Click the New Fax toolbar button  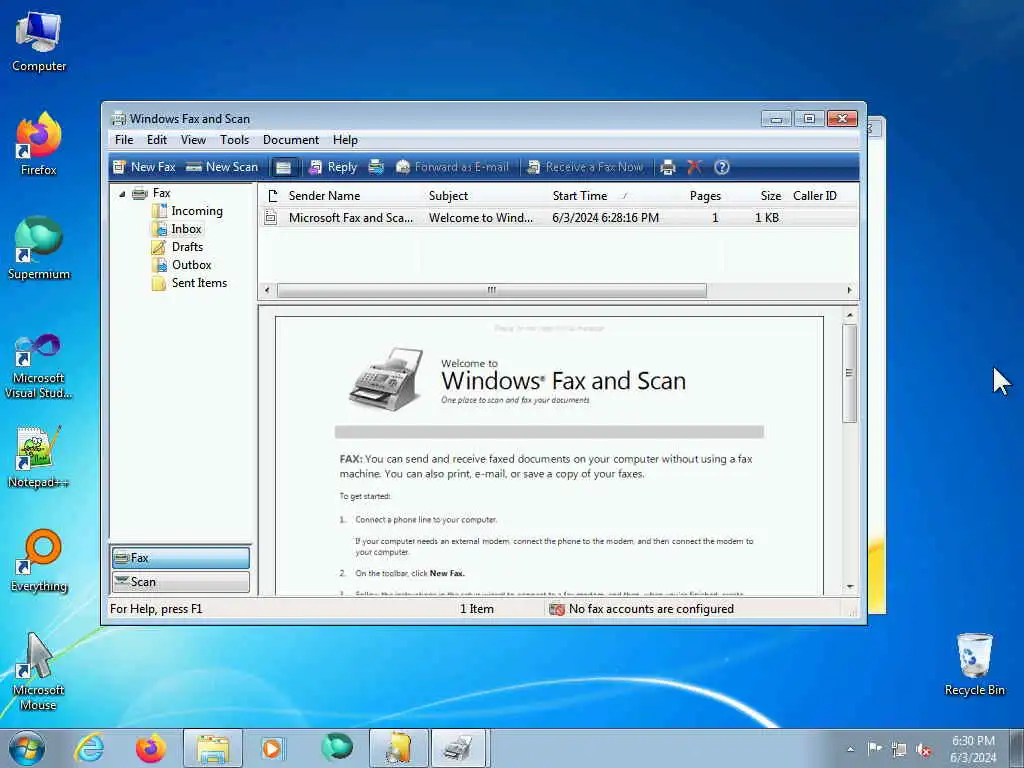coord(144,167)
